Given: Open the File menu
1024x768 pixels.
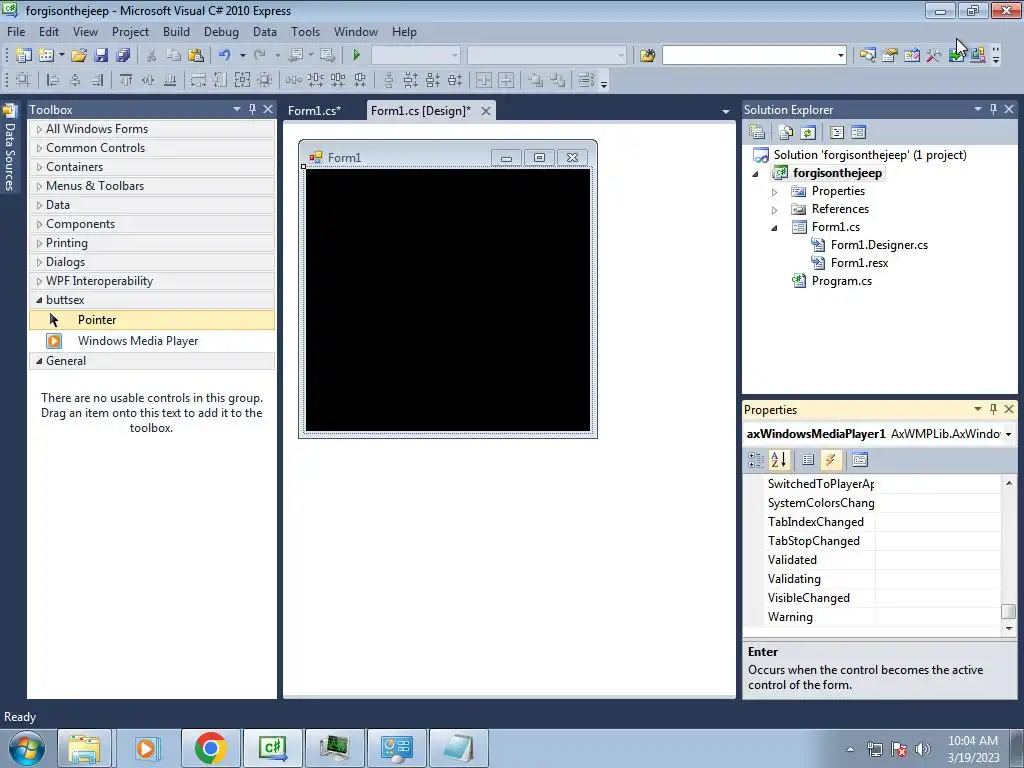Looking at the screenshot, I should point(16,31).
